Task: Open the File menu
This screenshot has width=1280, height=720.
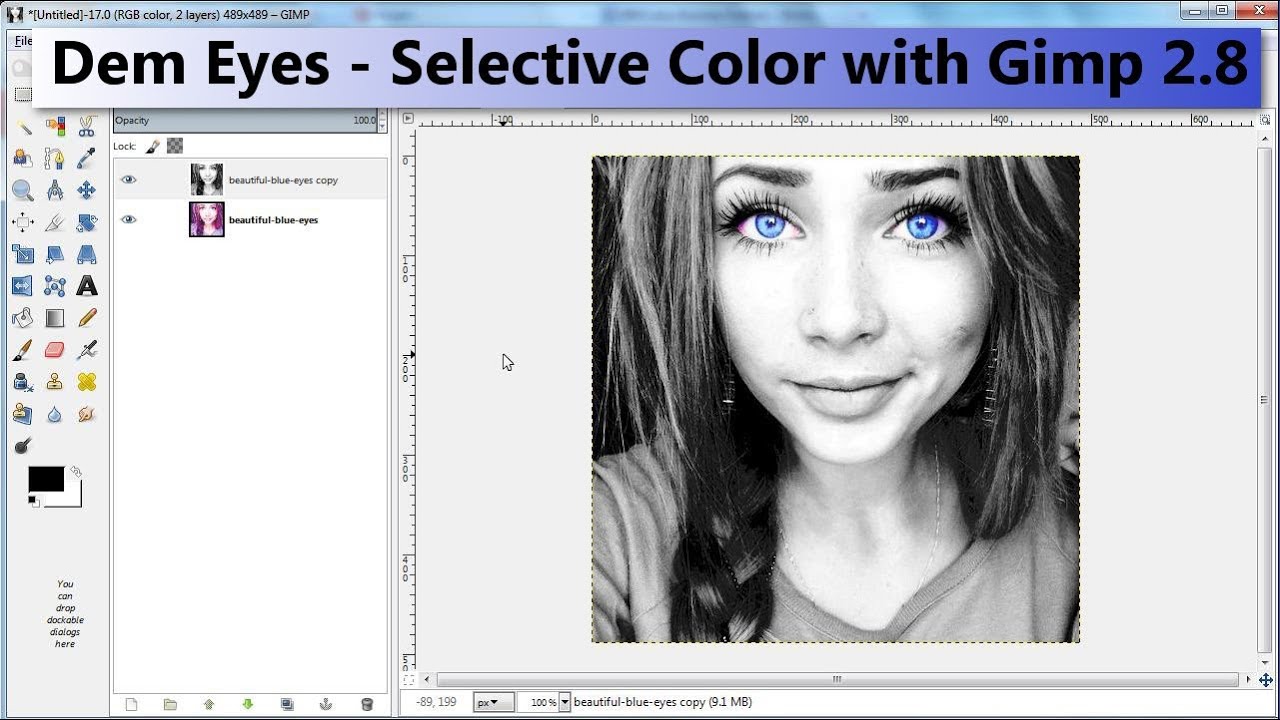Action: (22, 41)
